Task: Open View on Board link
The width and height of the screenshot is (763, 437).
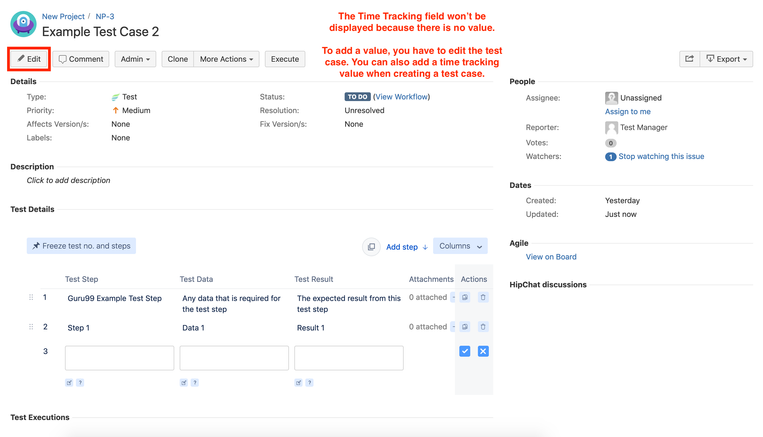Action: coord(551,257)
